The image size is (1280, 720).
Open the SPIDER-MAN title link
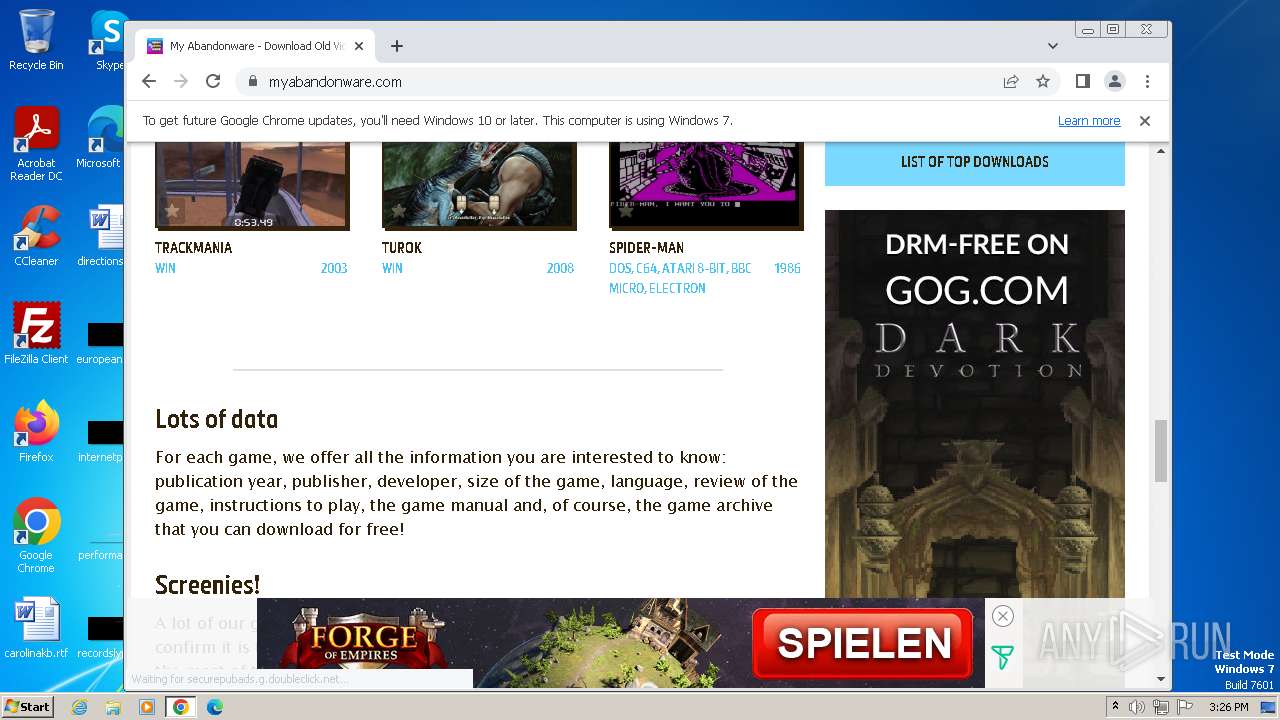coord(646,248)
